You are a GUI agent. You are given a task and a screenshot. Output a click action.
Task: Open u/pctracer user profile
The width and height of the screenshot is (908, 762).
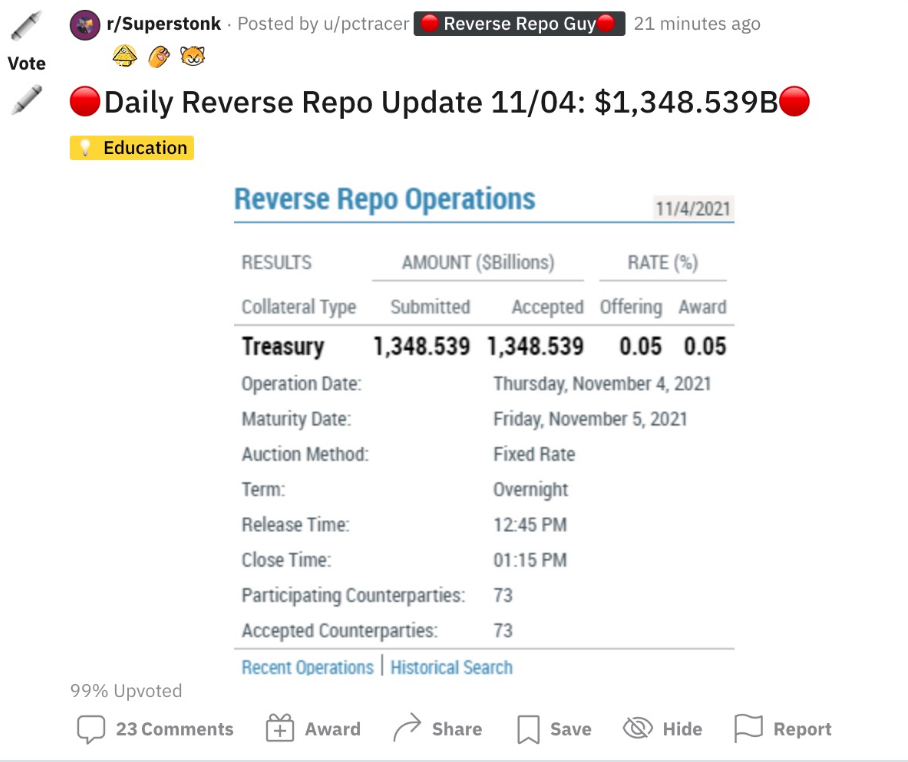click(367, 24)
